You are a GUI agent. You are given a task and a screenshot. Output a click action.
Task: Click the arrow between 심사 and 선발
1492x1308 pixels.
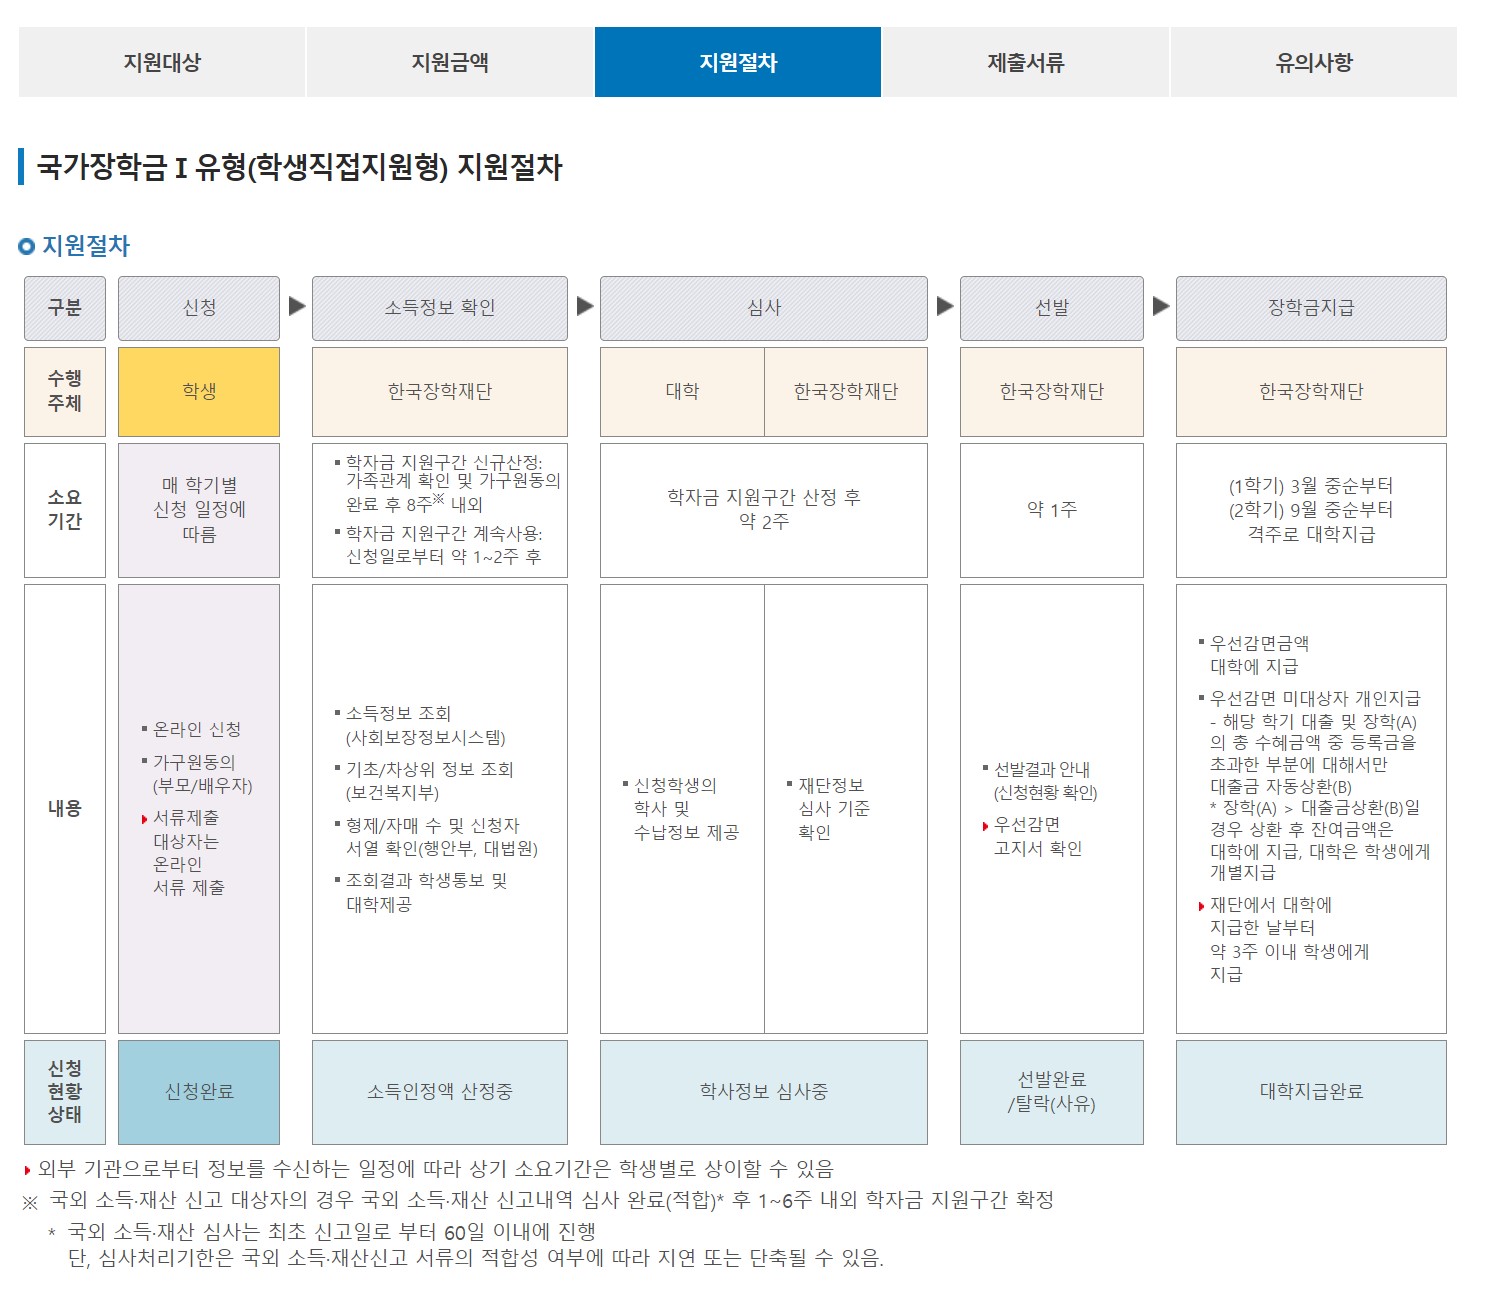pyautogui.click(x=943, y=308)
